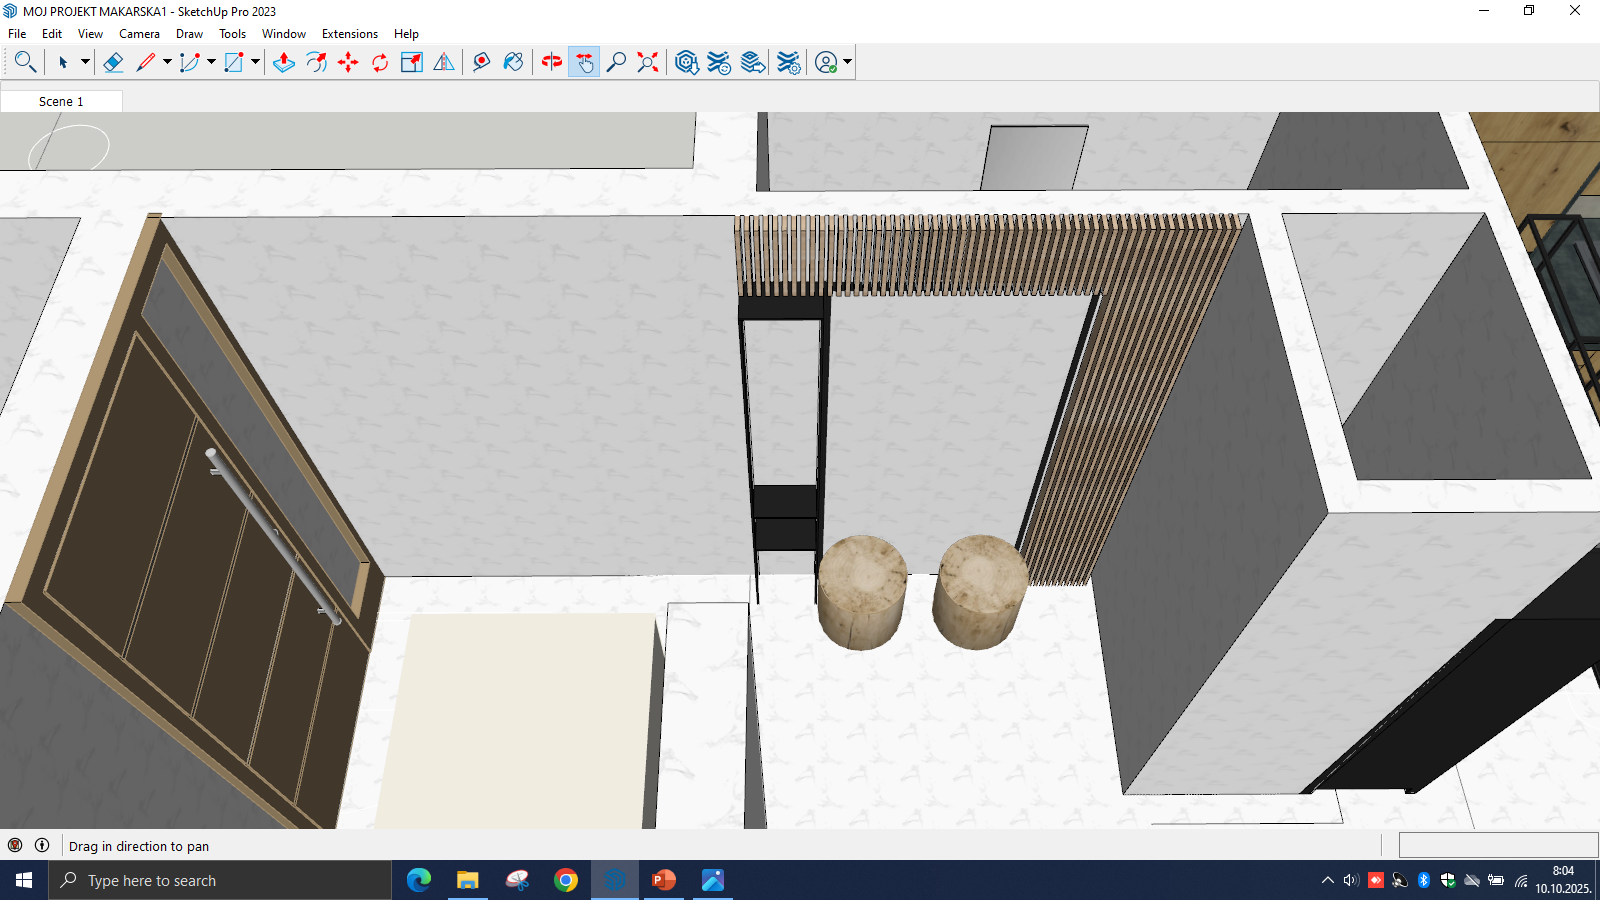
Task: Expand the Line tool dropdown arrow
Action: coord(167,62)
